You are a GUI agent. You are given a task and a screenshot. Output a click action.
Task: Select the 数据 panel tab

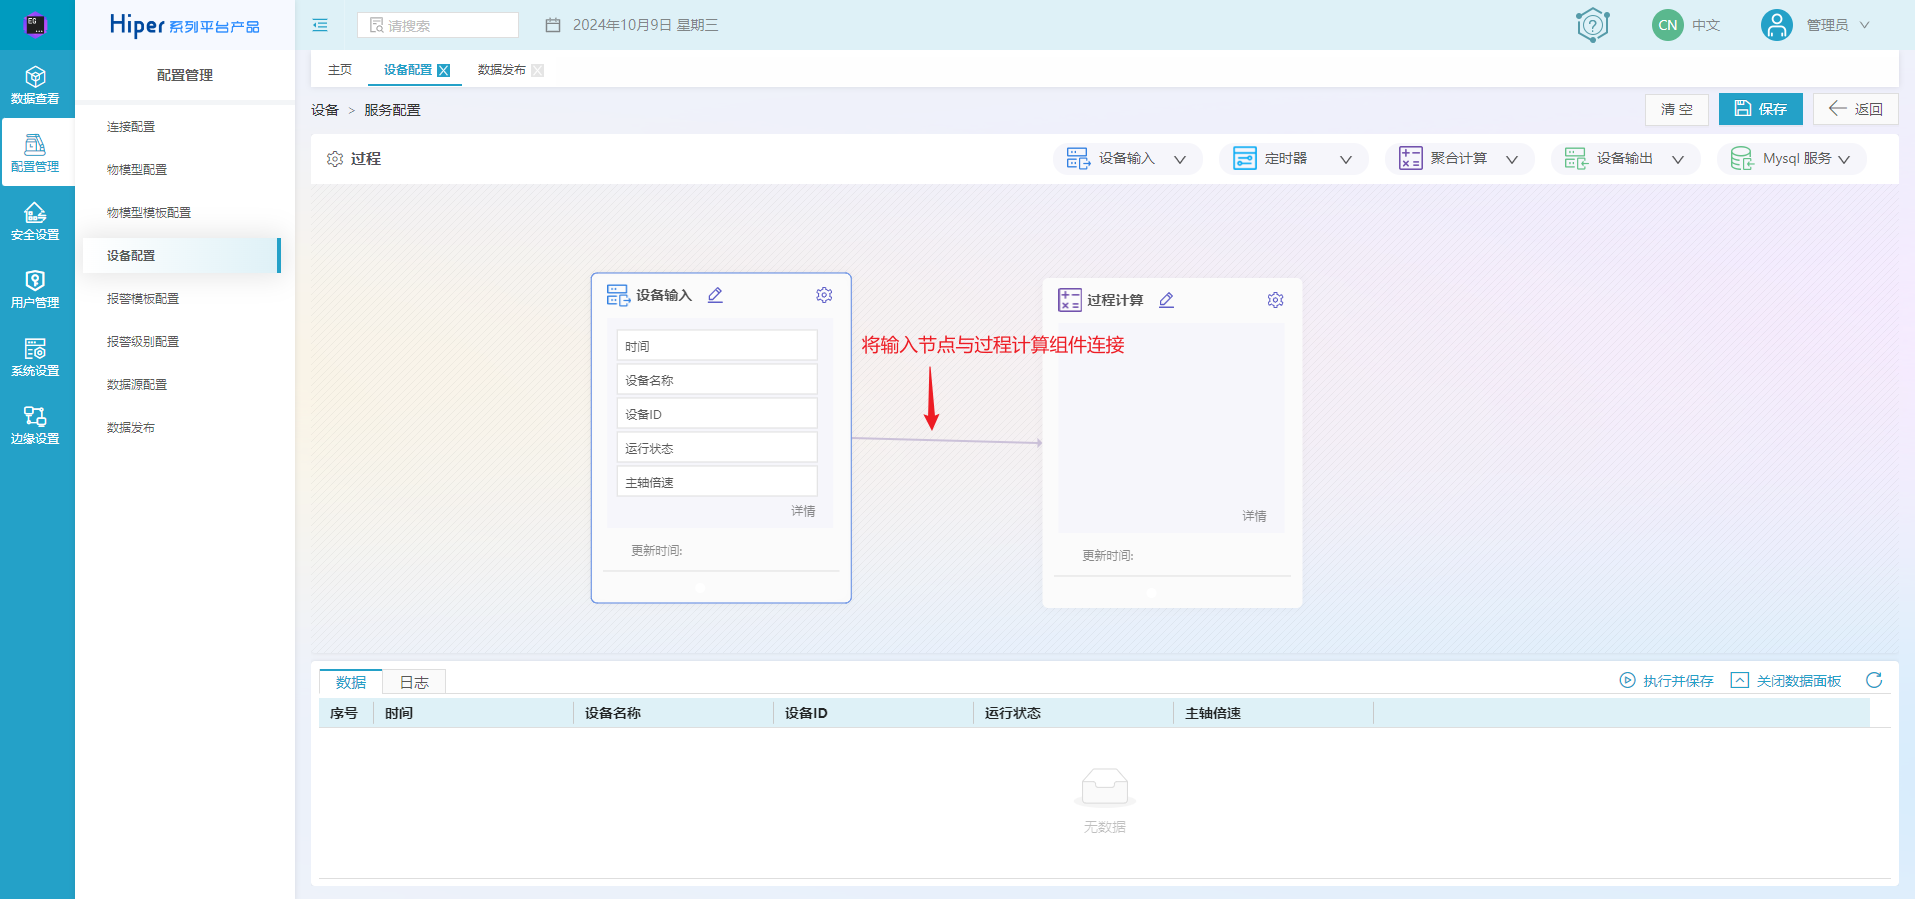click(351, 682)
